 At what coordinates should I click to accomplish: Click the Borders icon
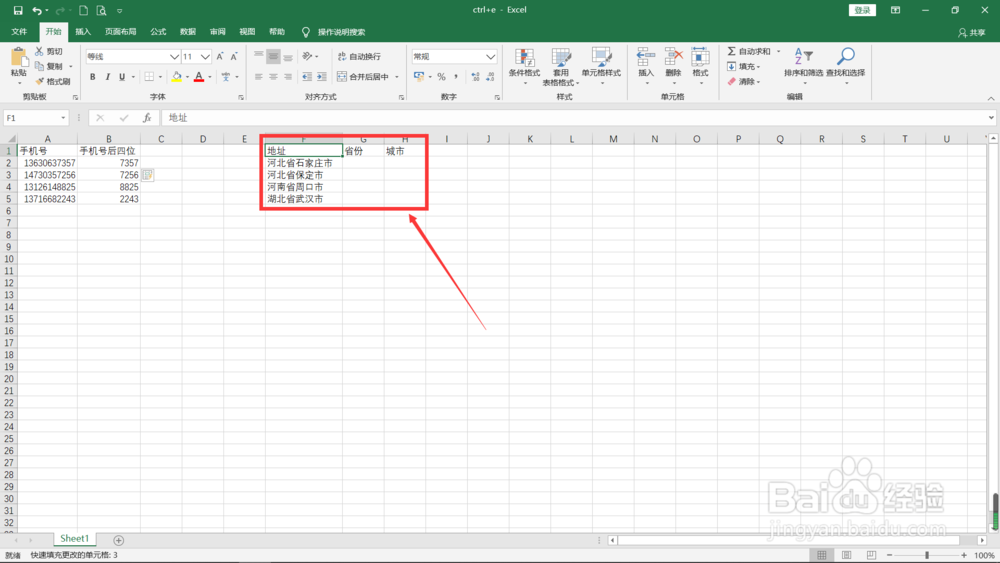[x=149, y=77]
